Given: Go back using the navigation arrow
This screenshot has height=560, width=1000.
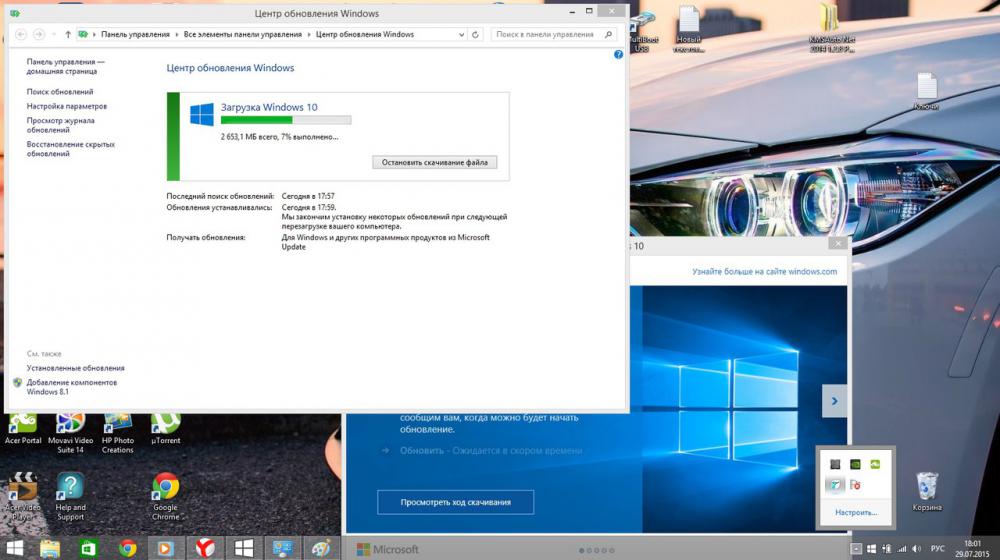Looking at the screenshot, I should (20, 34).
